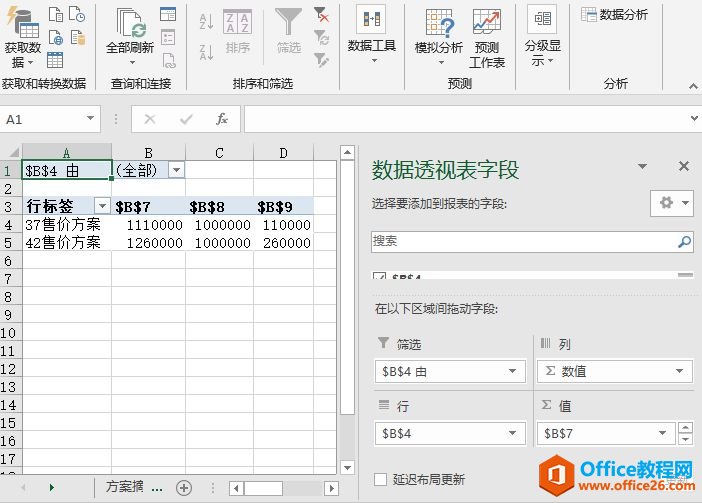Open the pane's gear Tools menu

pos(672,203)
